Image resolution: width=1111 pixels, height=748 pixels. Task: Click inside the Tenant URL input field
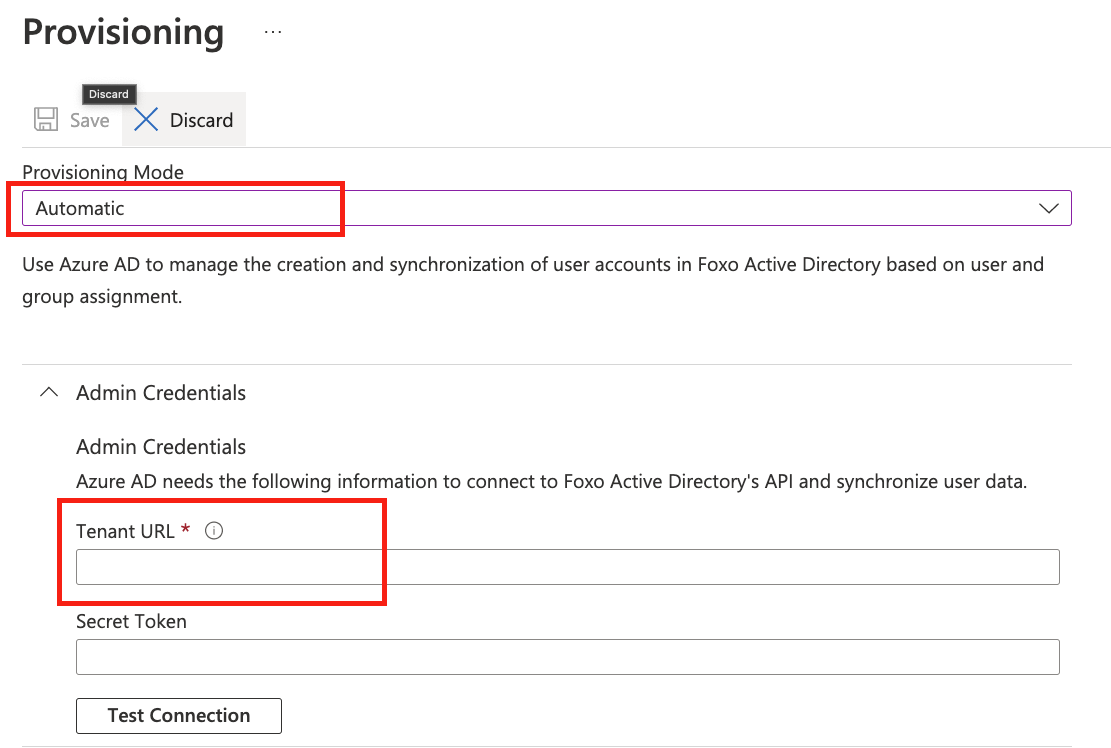[x=568, y=566]
